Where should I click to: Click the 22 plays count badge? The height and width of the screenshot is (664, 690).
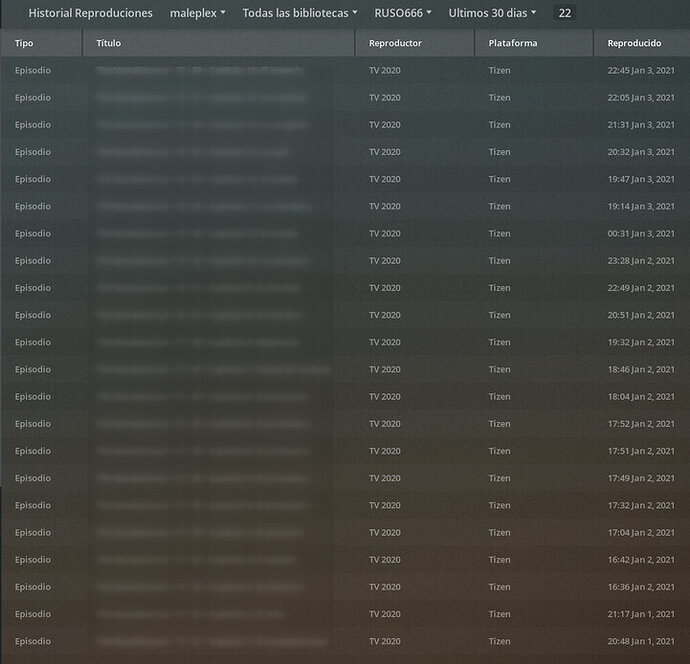click(565, 13)
